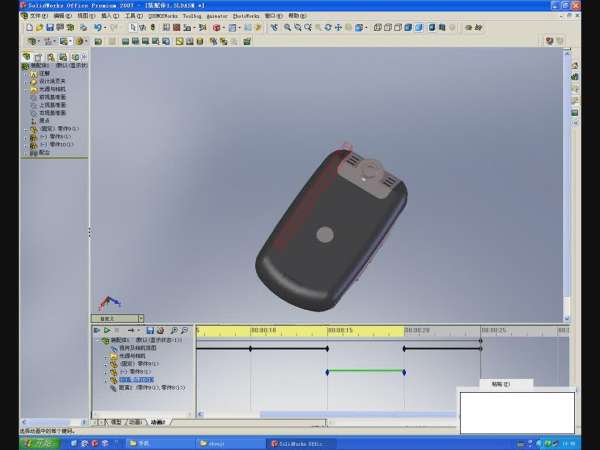Click the 光源与相机 lights icon in tree
This screenshot has height=450, width=600.
(x=33, y=90)
